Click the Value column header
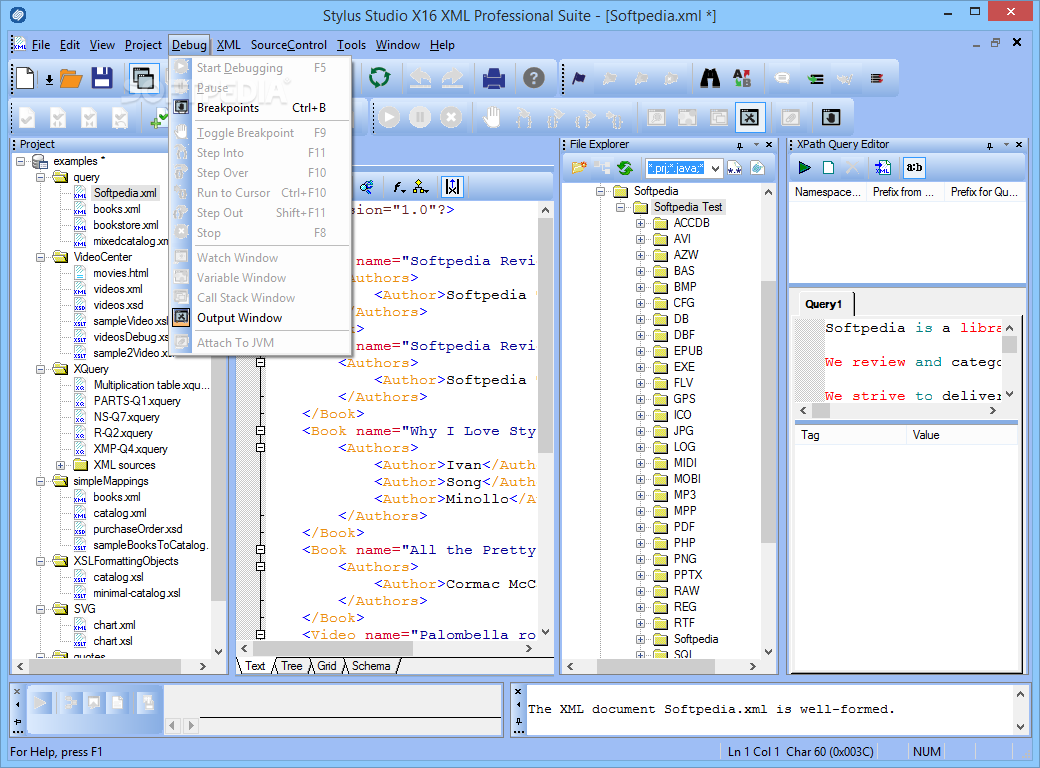This screenshot has height=768, width=1040. click(x=926, y=435)
